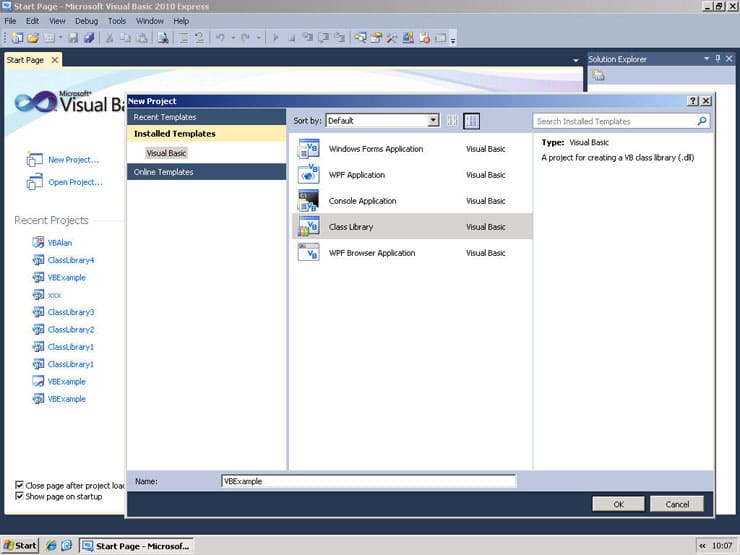Open the Debug menu
Image resolution: width=740 pixels, height=555 pixels.
click(86, 21)
